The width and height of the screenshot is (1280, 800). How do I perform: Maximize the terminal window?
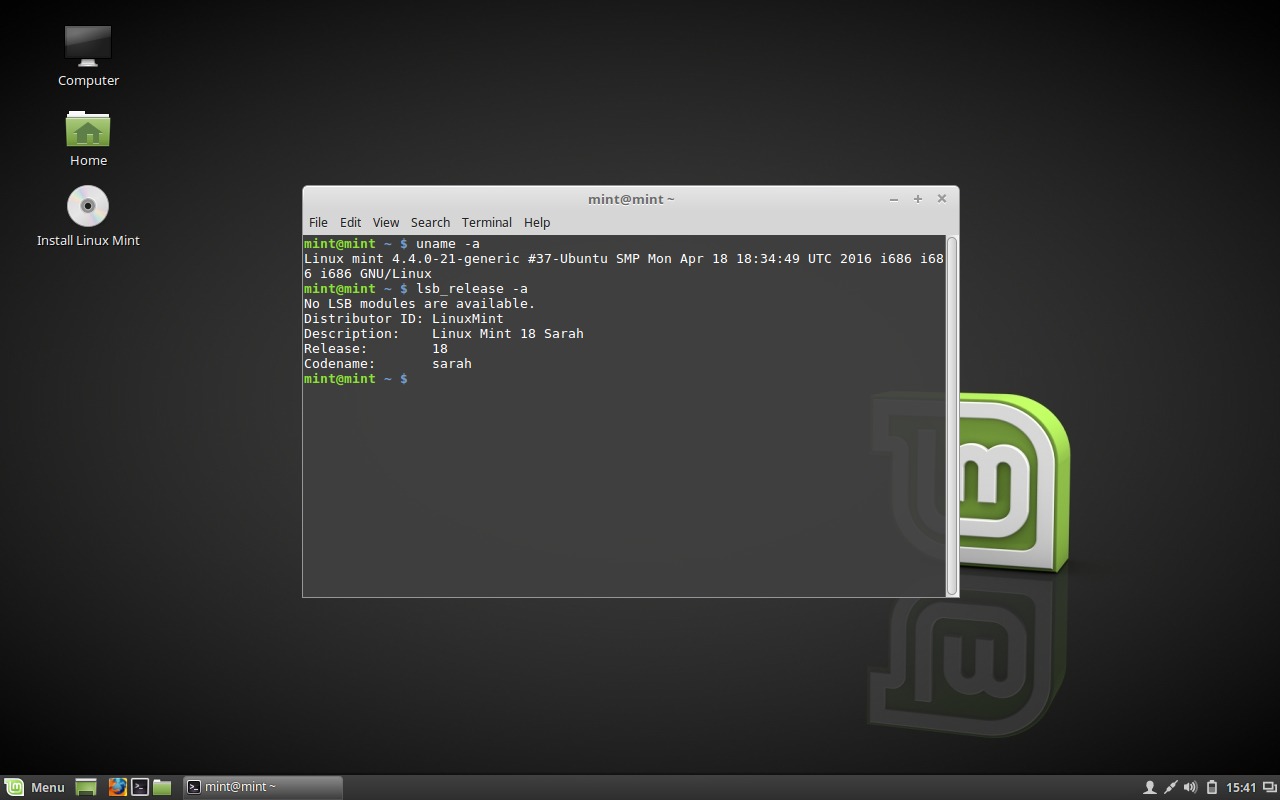coord(918,199)
